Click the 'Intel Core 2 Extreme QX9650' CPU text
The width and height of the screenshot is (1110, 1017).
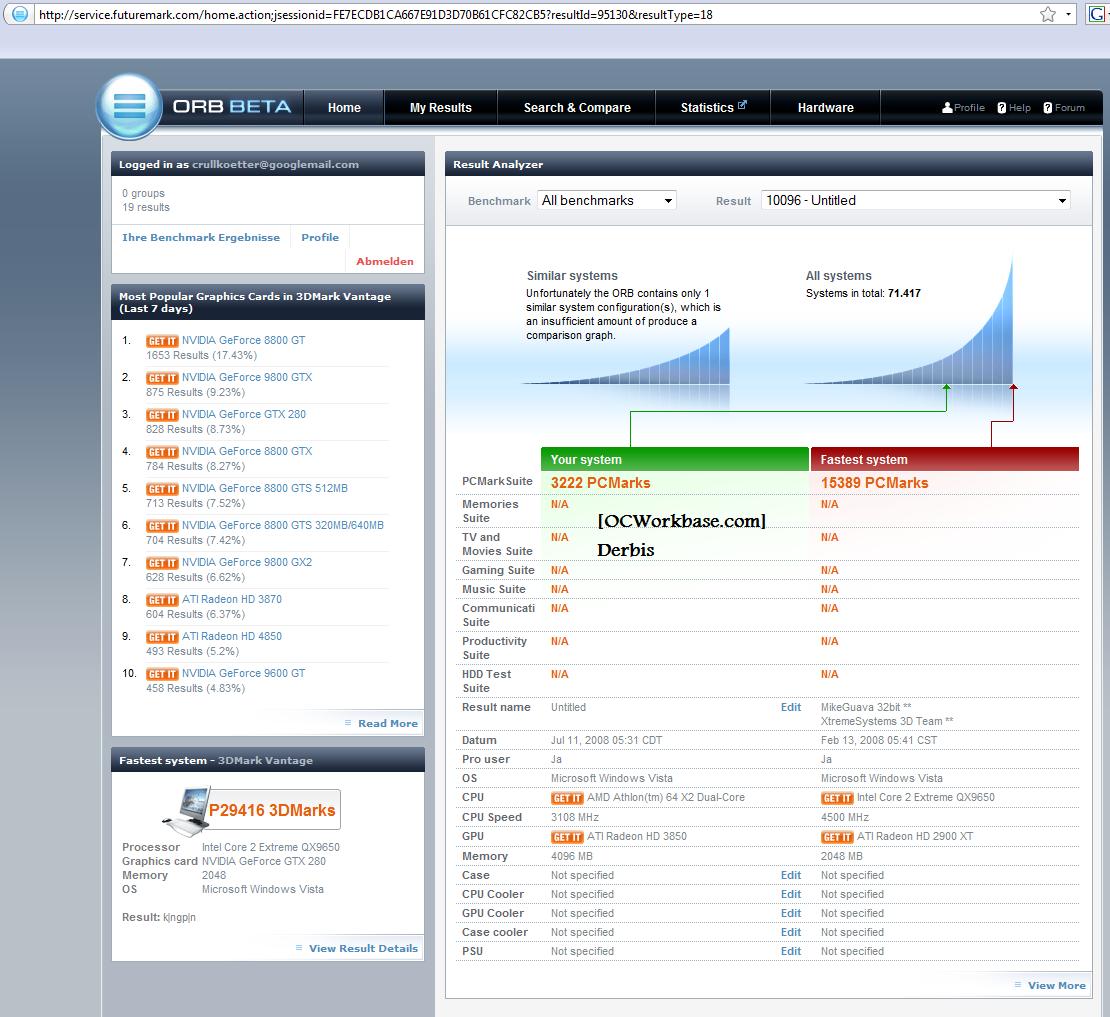click(x=925, y=798)
